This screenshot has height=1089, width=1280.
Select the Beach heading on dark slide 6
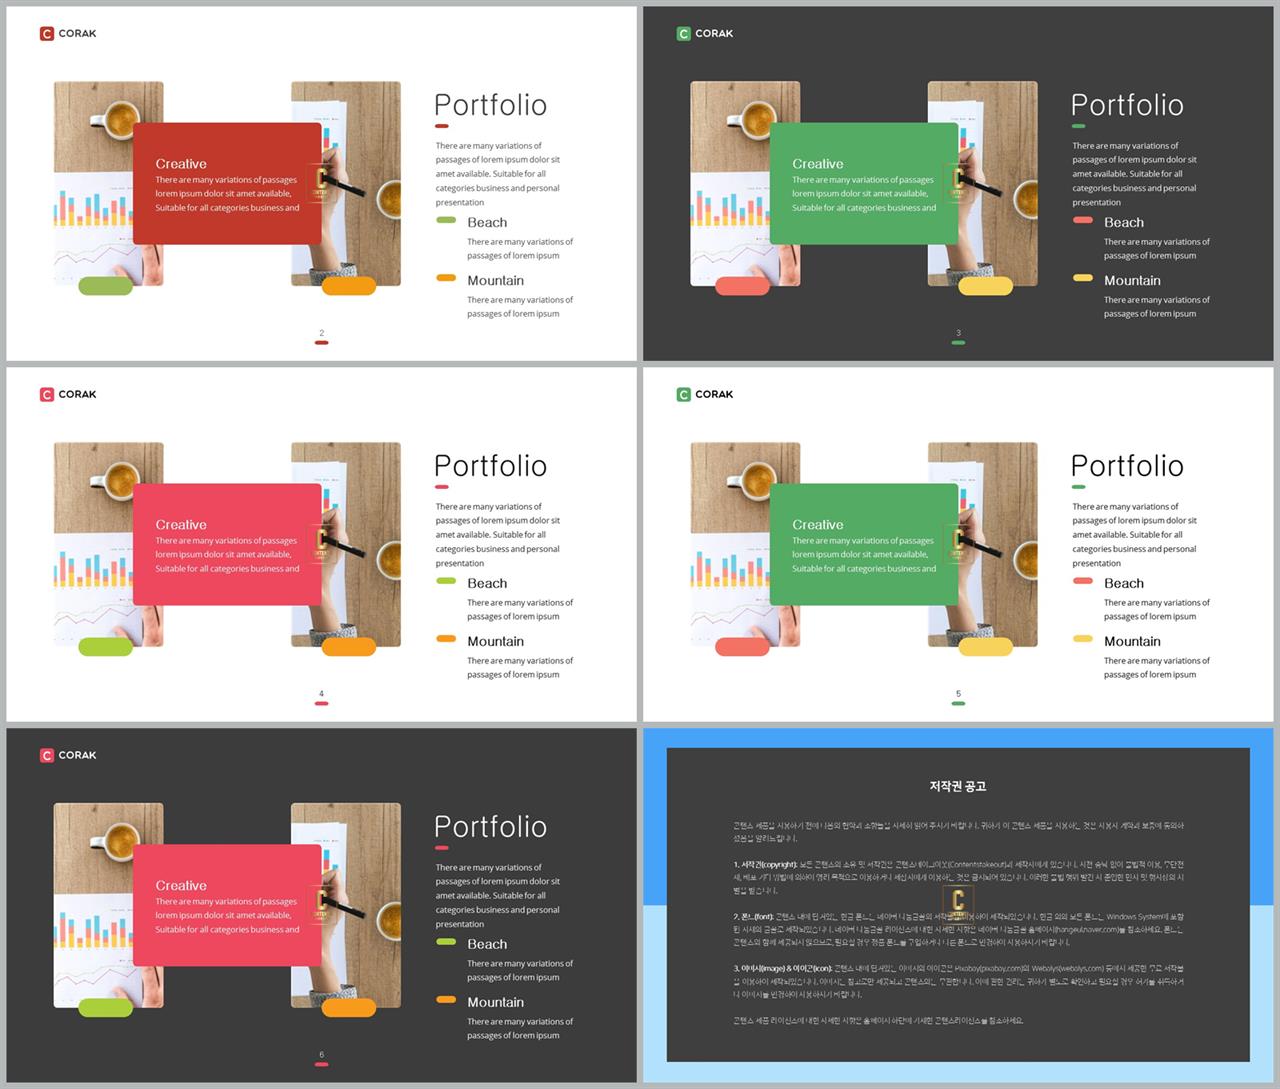point(487,944)
